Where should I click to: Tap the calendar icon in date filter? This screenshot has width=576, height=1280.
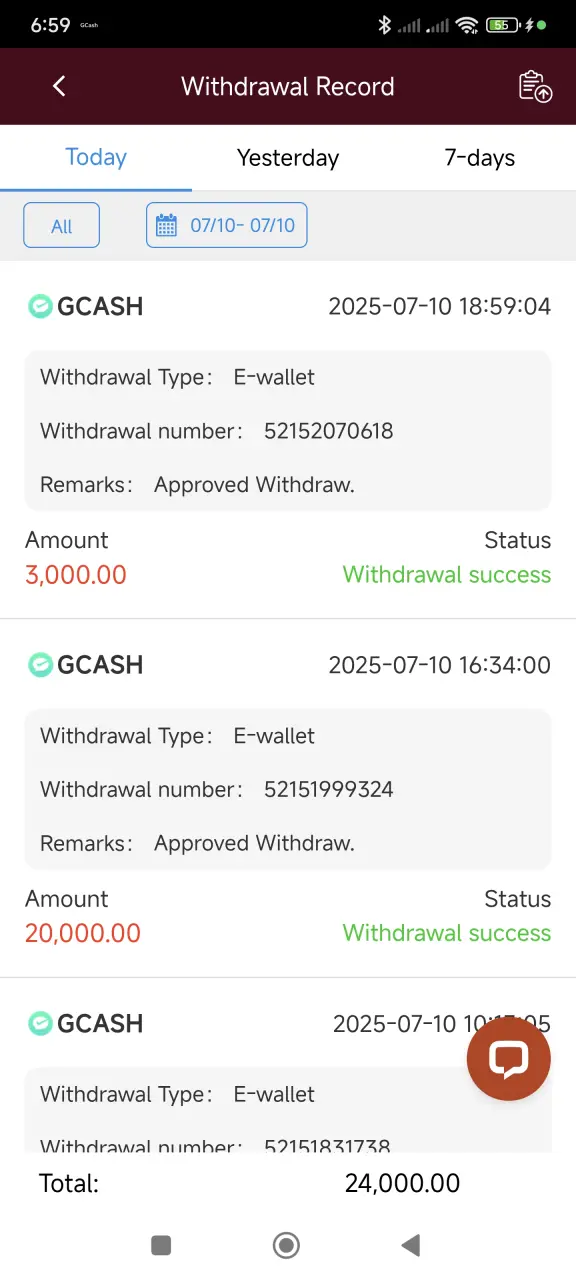(166, 225)
